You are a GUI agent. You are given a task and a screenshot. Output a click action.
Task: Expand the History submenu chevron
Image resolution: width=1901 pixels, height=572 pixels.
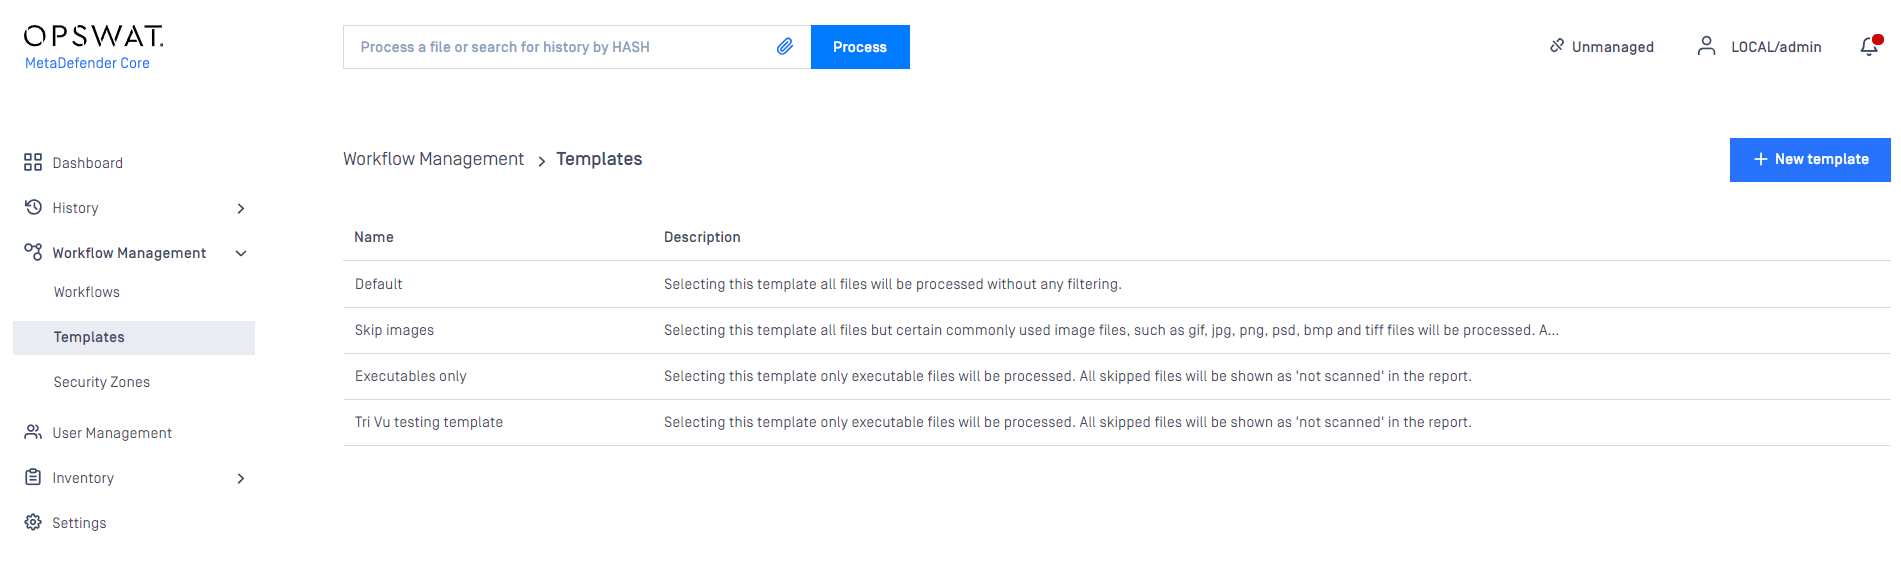pos(241,208)
